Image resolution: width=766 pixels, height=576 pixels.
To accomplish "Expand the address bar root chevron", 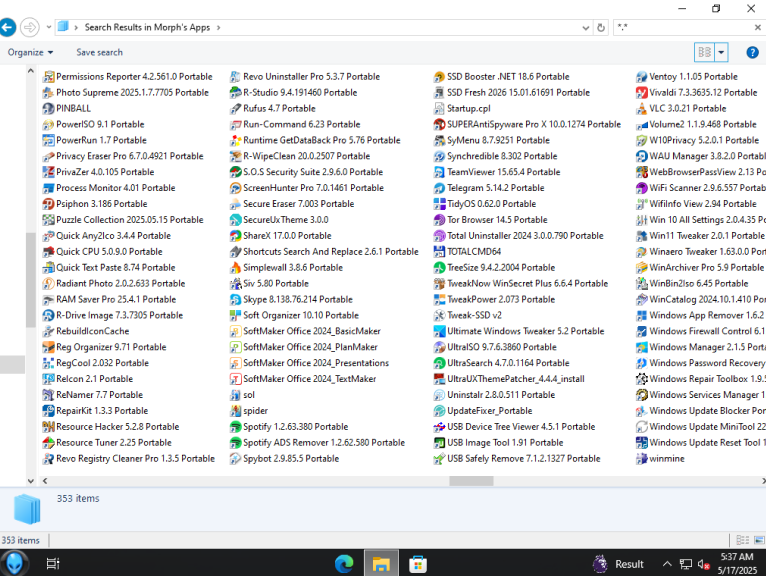I will pos(76,28).
